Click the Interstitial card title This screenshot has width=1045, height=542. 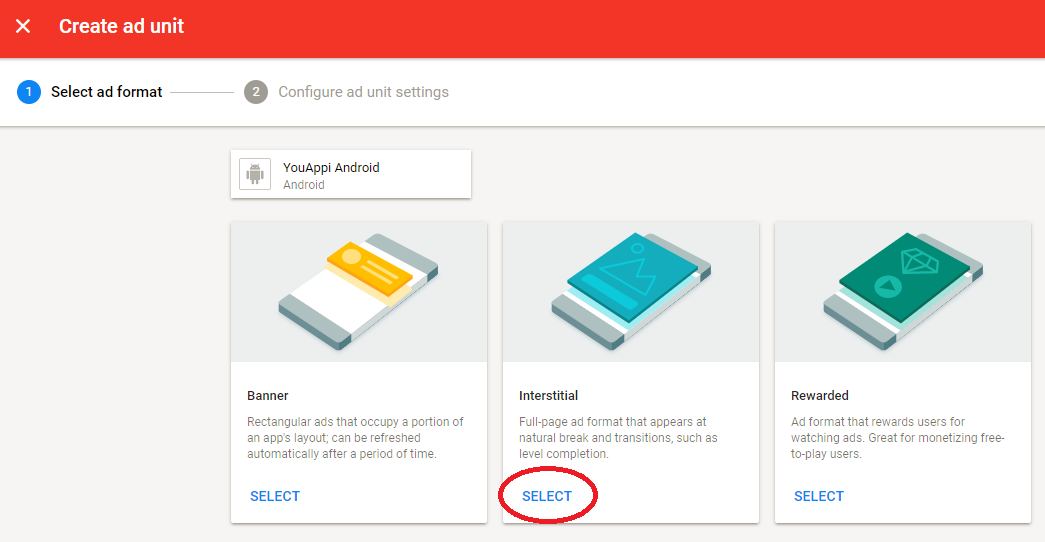coord(549,396)
